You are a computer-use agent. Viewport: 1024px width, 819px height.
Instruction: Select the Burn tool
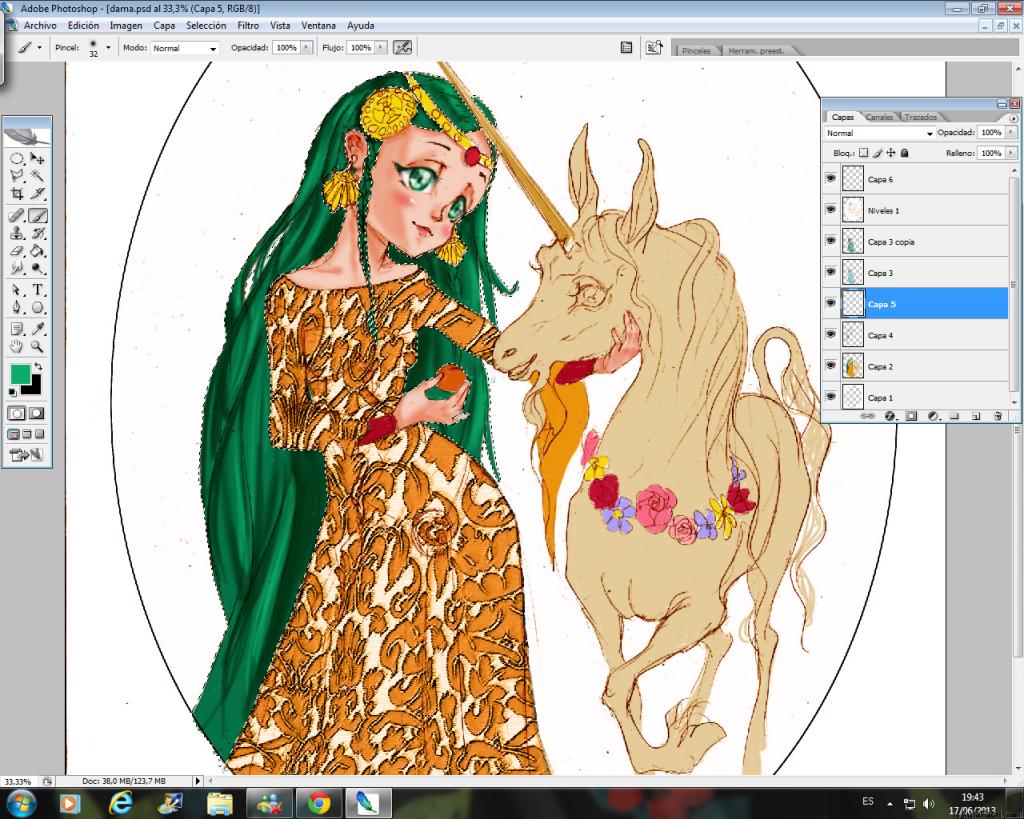tap(37, 268)
